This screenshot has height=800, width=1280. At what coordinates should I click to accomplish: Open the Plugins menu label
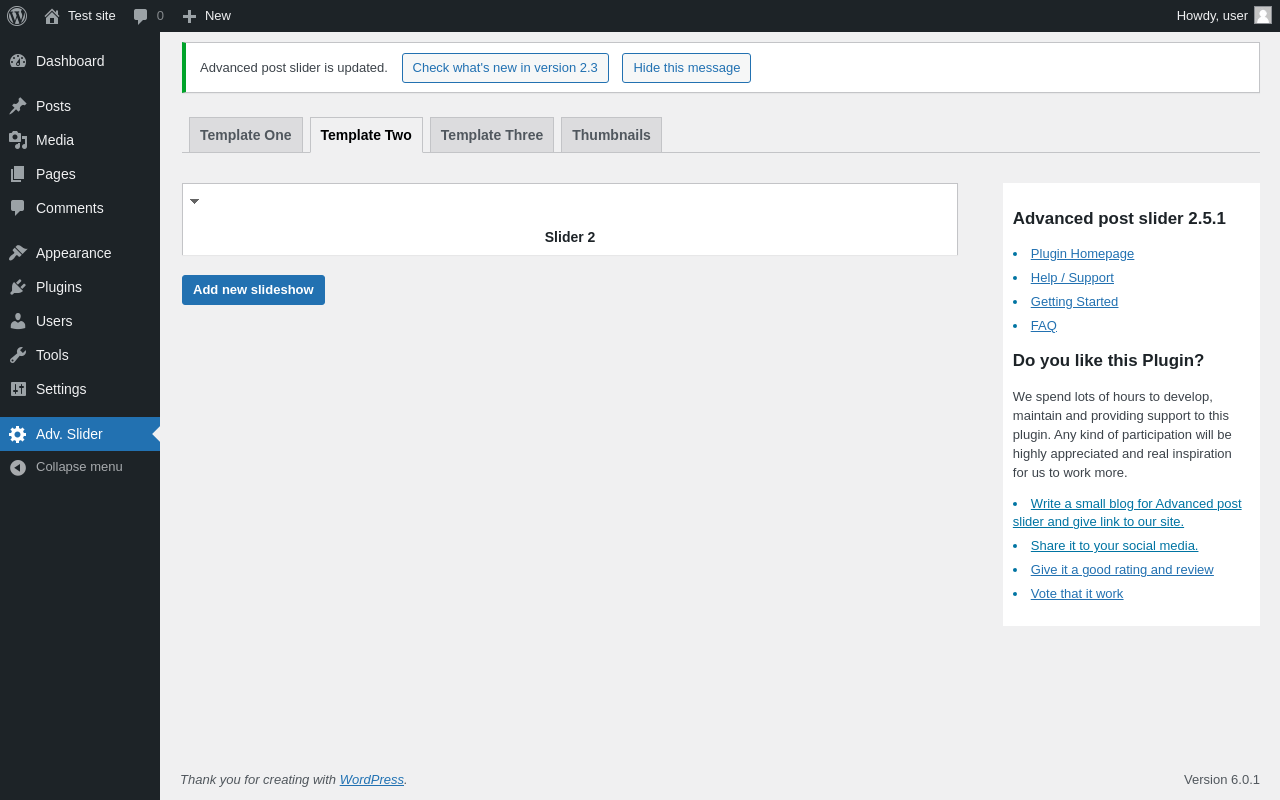pyautogui.click(x=59, y=287)
